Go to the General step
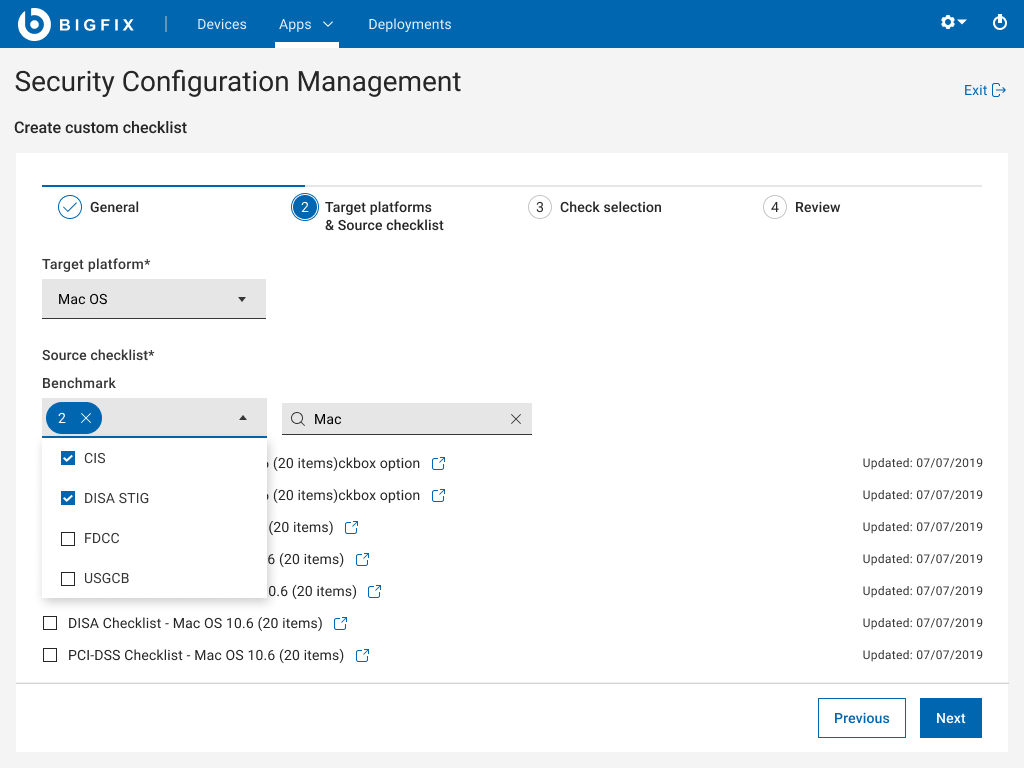This screenshot has width=1024, height=768. (114, 207)
